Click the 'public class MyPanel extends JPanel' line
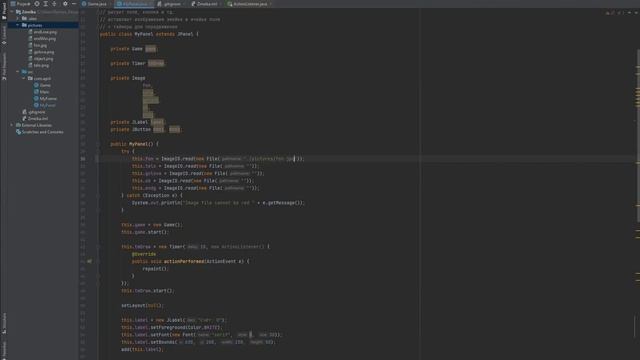 pyautogui.click(x=149, y=34)
